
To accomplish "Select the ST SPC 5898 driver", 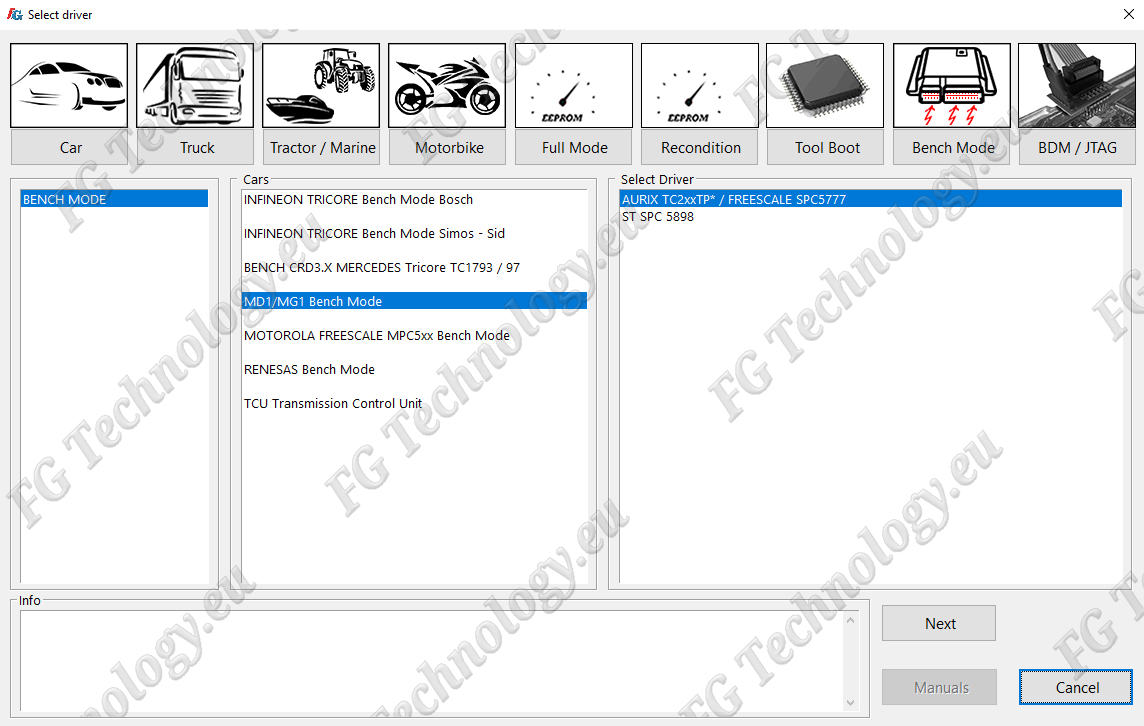I will tap(657, 217).
